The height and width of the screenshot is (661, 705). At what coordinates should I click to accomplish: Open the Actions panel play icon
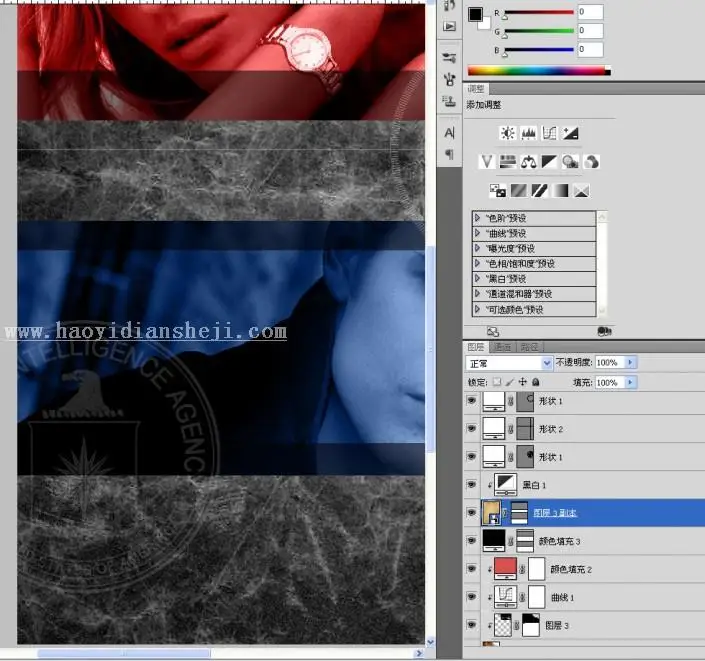pos(449,26)
